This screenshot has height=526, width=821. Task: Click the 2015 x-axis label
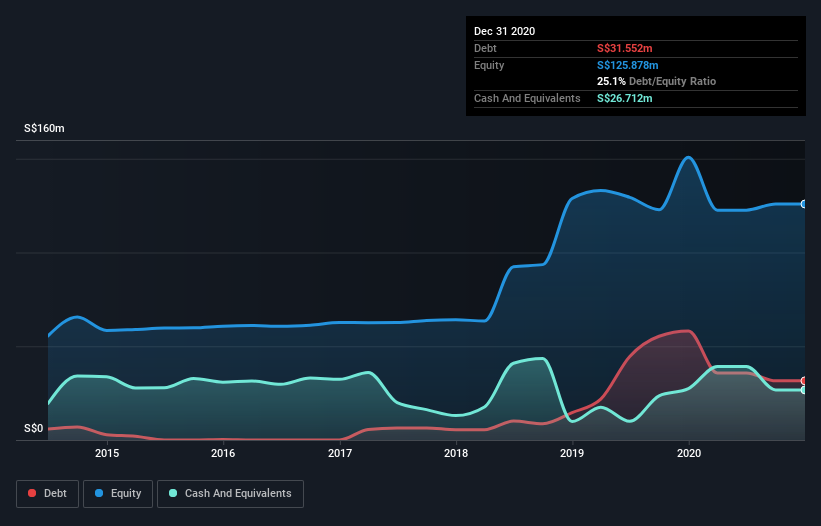point(107,453)
